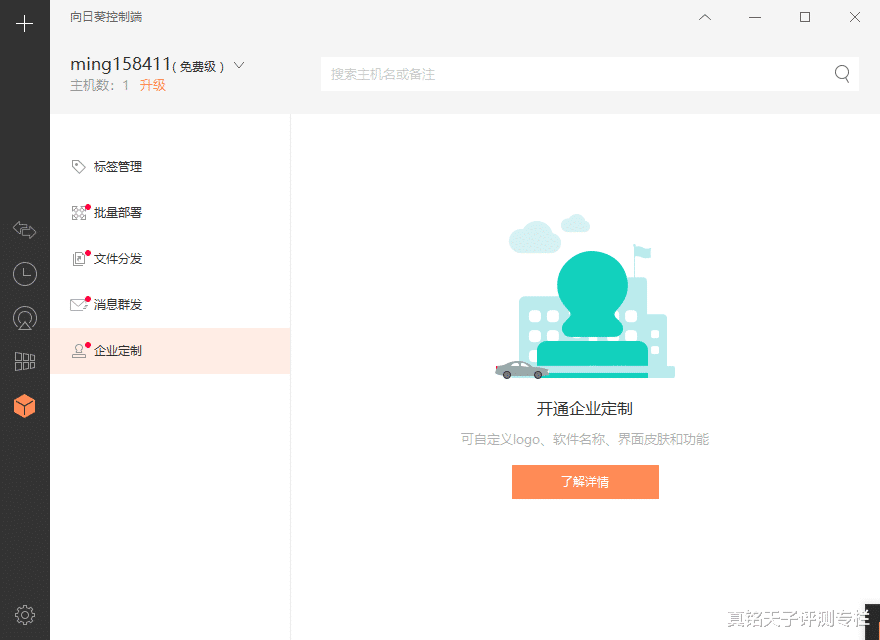
Task: Select the orange cube toolbox icon
Action: pos(25,405)
